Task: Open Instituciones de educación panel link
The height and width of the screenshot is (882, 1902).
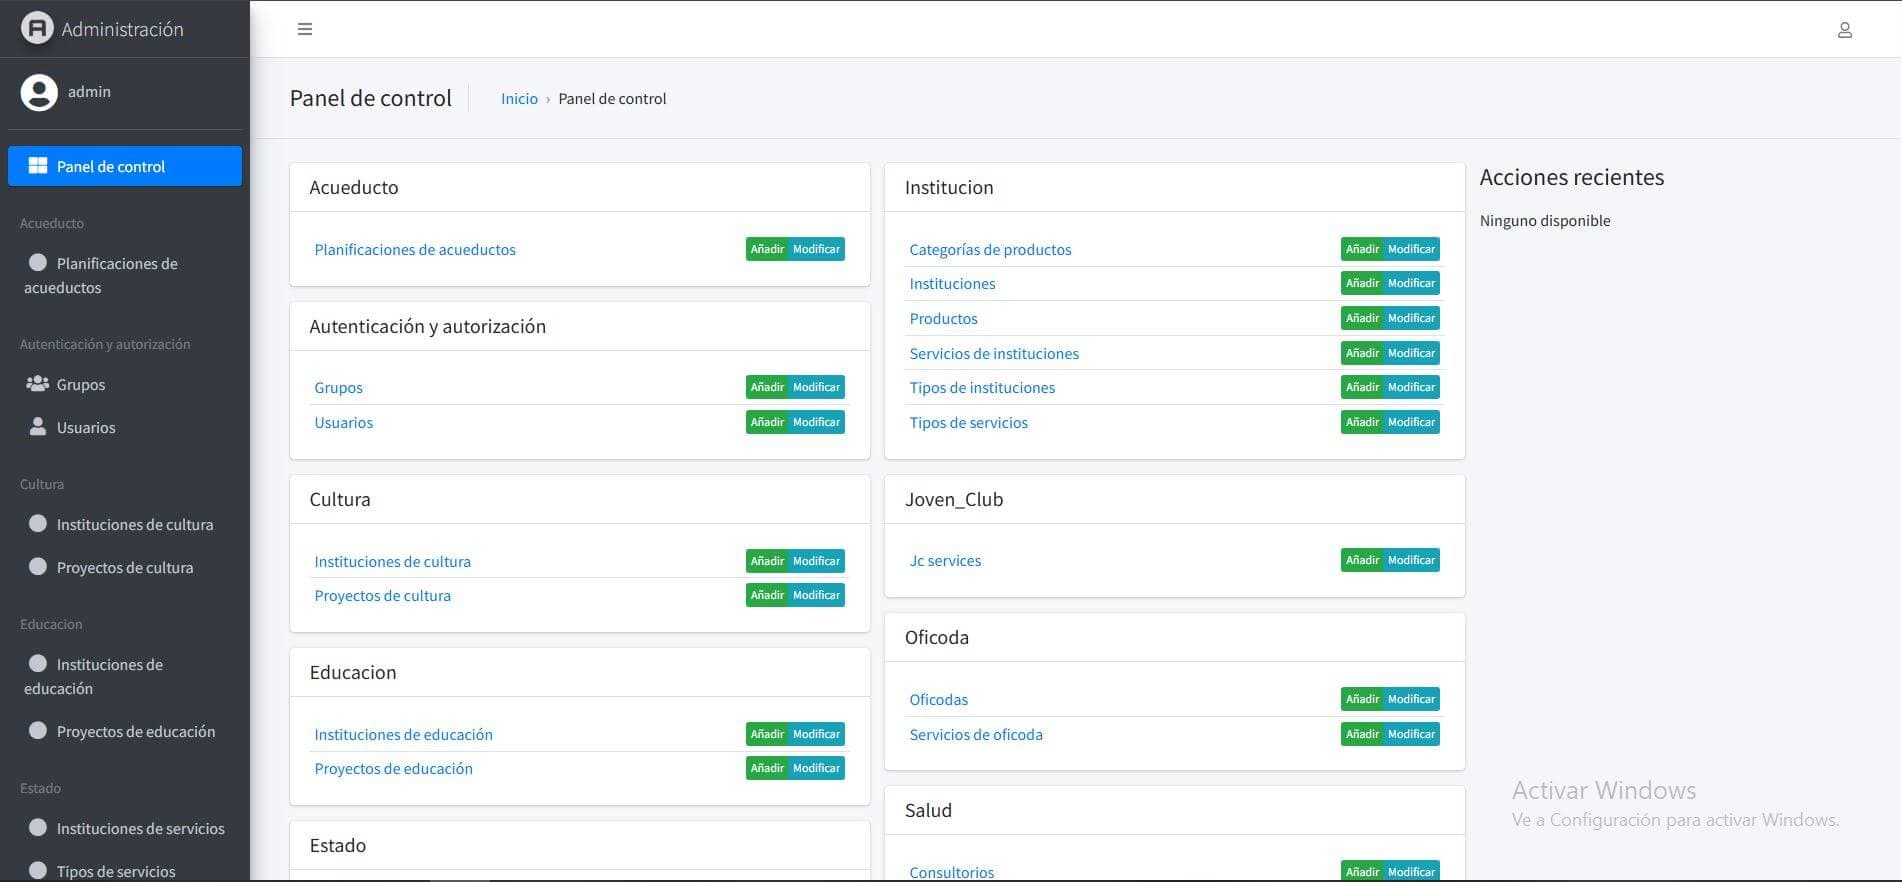Action: coord(403,734)
